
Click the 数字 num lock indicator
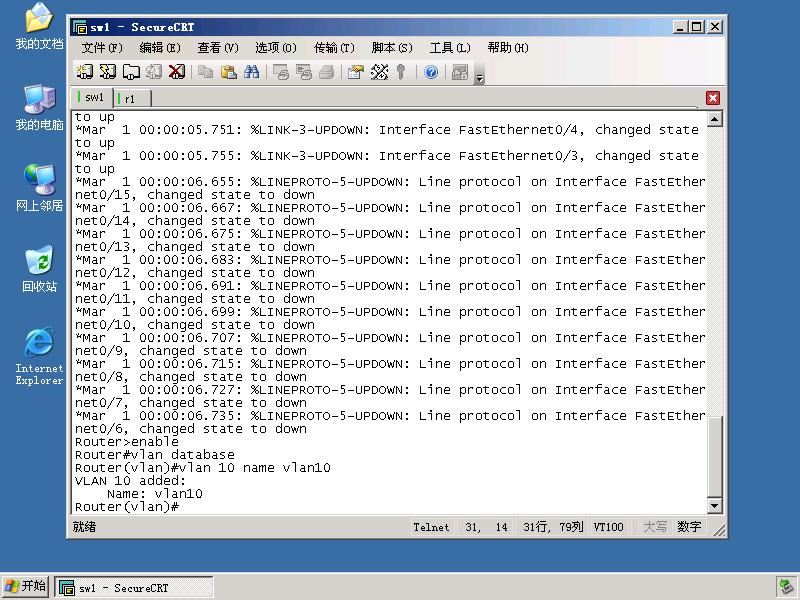pos(689,527)
